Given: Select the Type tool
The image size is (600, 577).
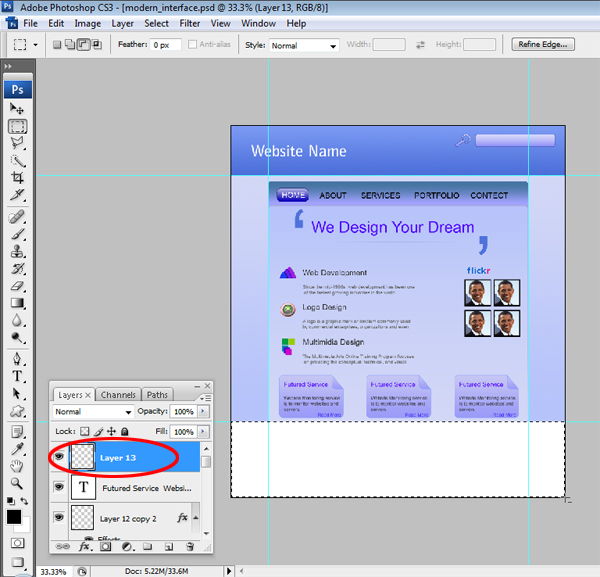Looking at the screenshot, I should [x=17, y=376].
